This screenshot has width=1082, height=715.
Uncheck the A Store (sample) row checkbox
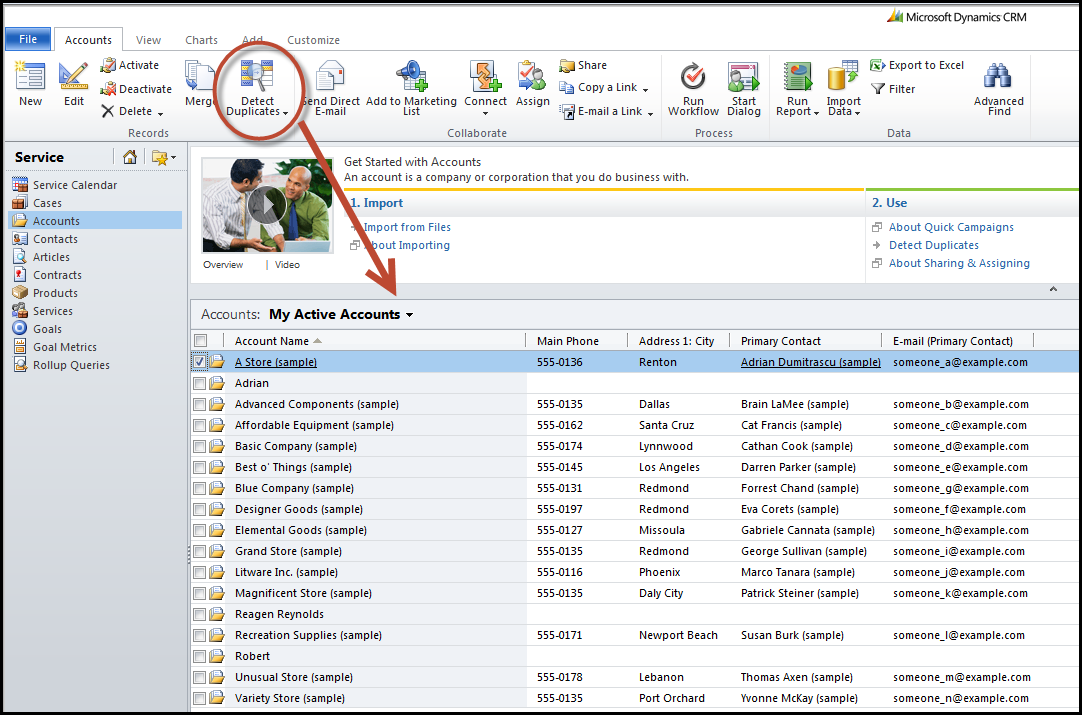pos(199,362)
